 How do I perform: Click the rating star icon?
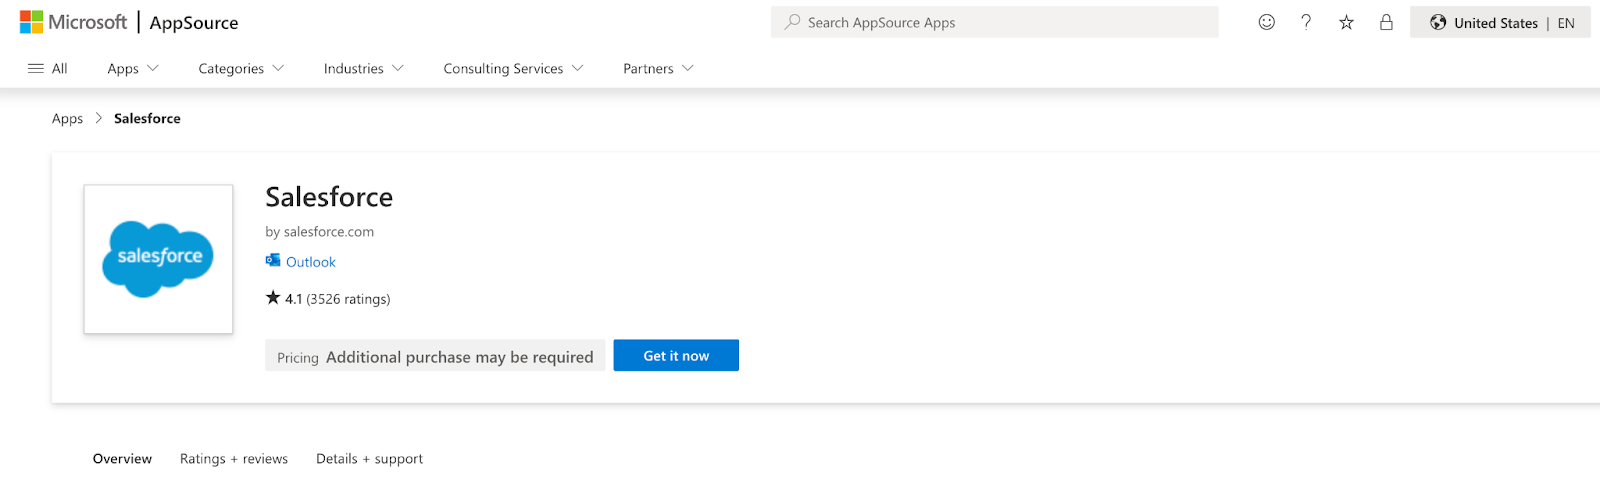(x=273, y=298)
